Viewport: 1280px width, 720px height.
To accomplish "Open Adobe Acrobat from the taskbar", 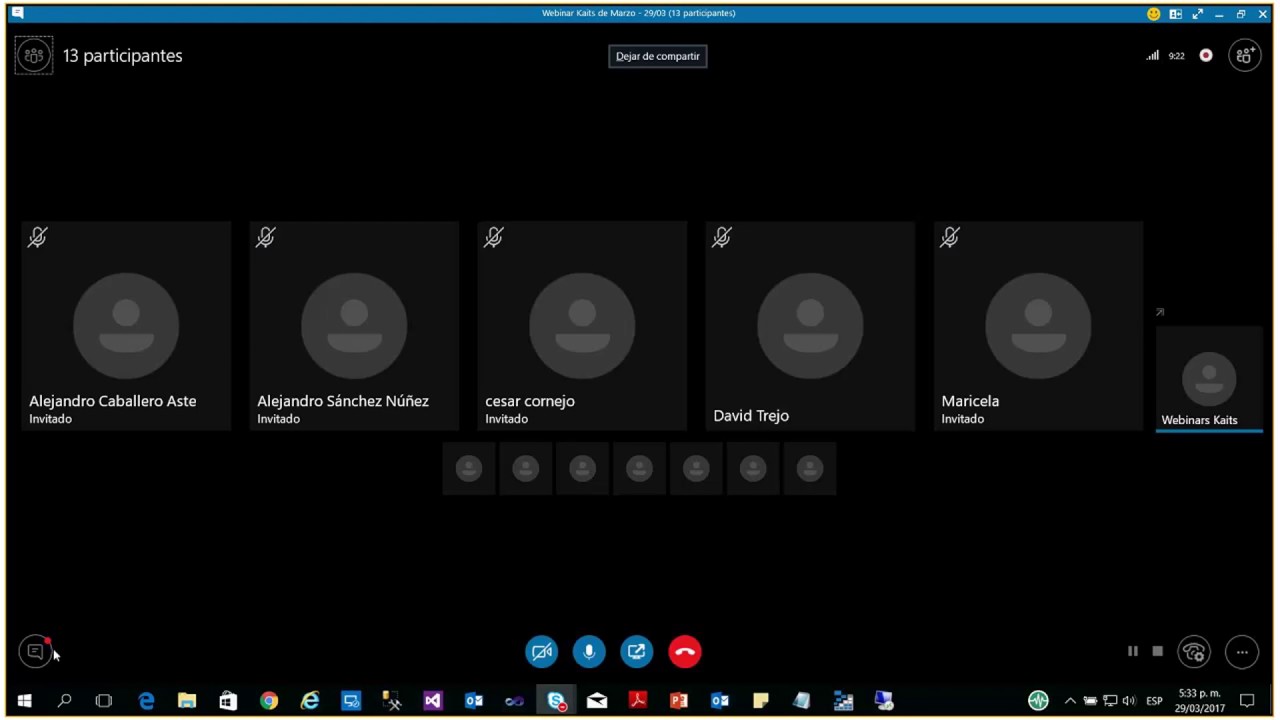I will point(638,701).
